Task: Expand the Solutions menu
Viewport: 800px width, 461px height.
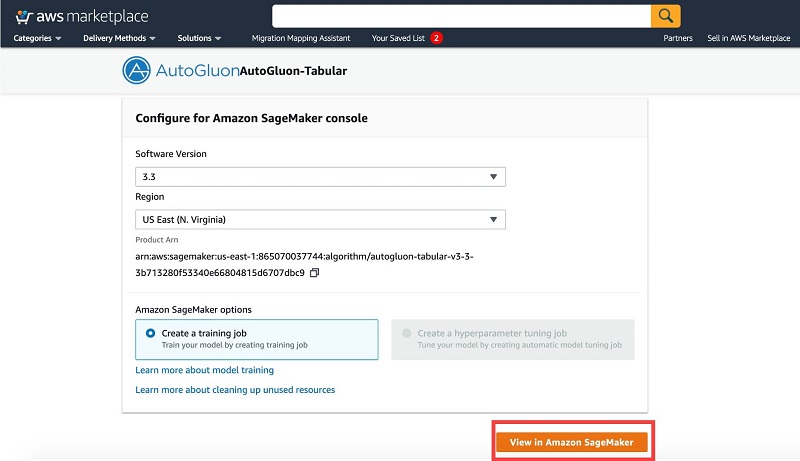Action: pyautogui.click(x=199, y=38)
